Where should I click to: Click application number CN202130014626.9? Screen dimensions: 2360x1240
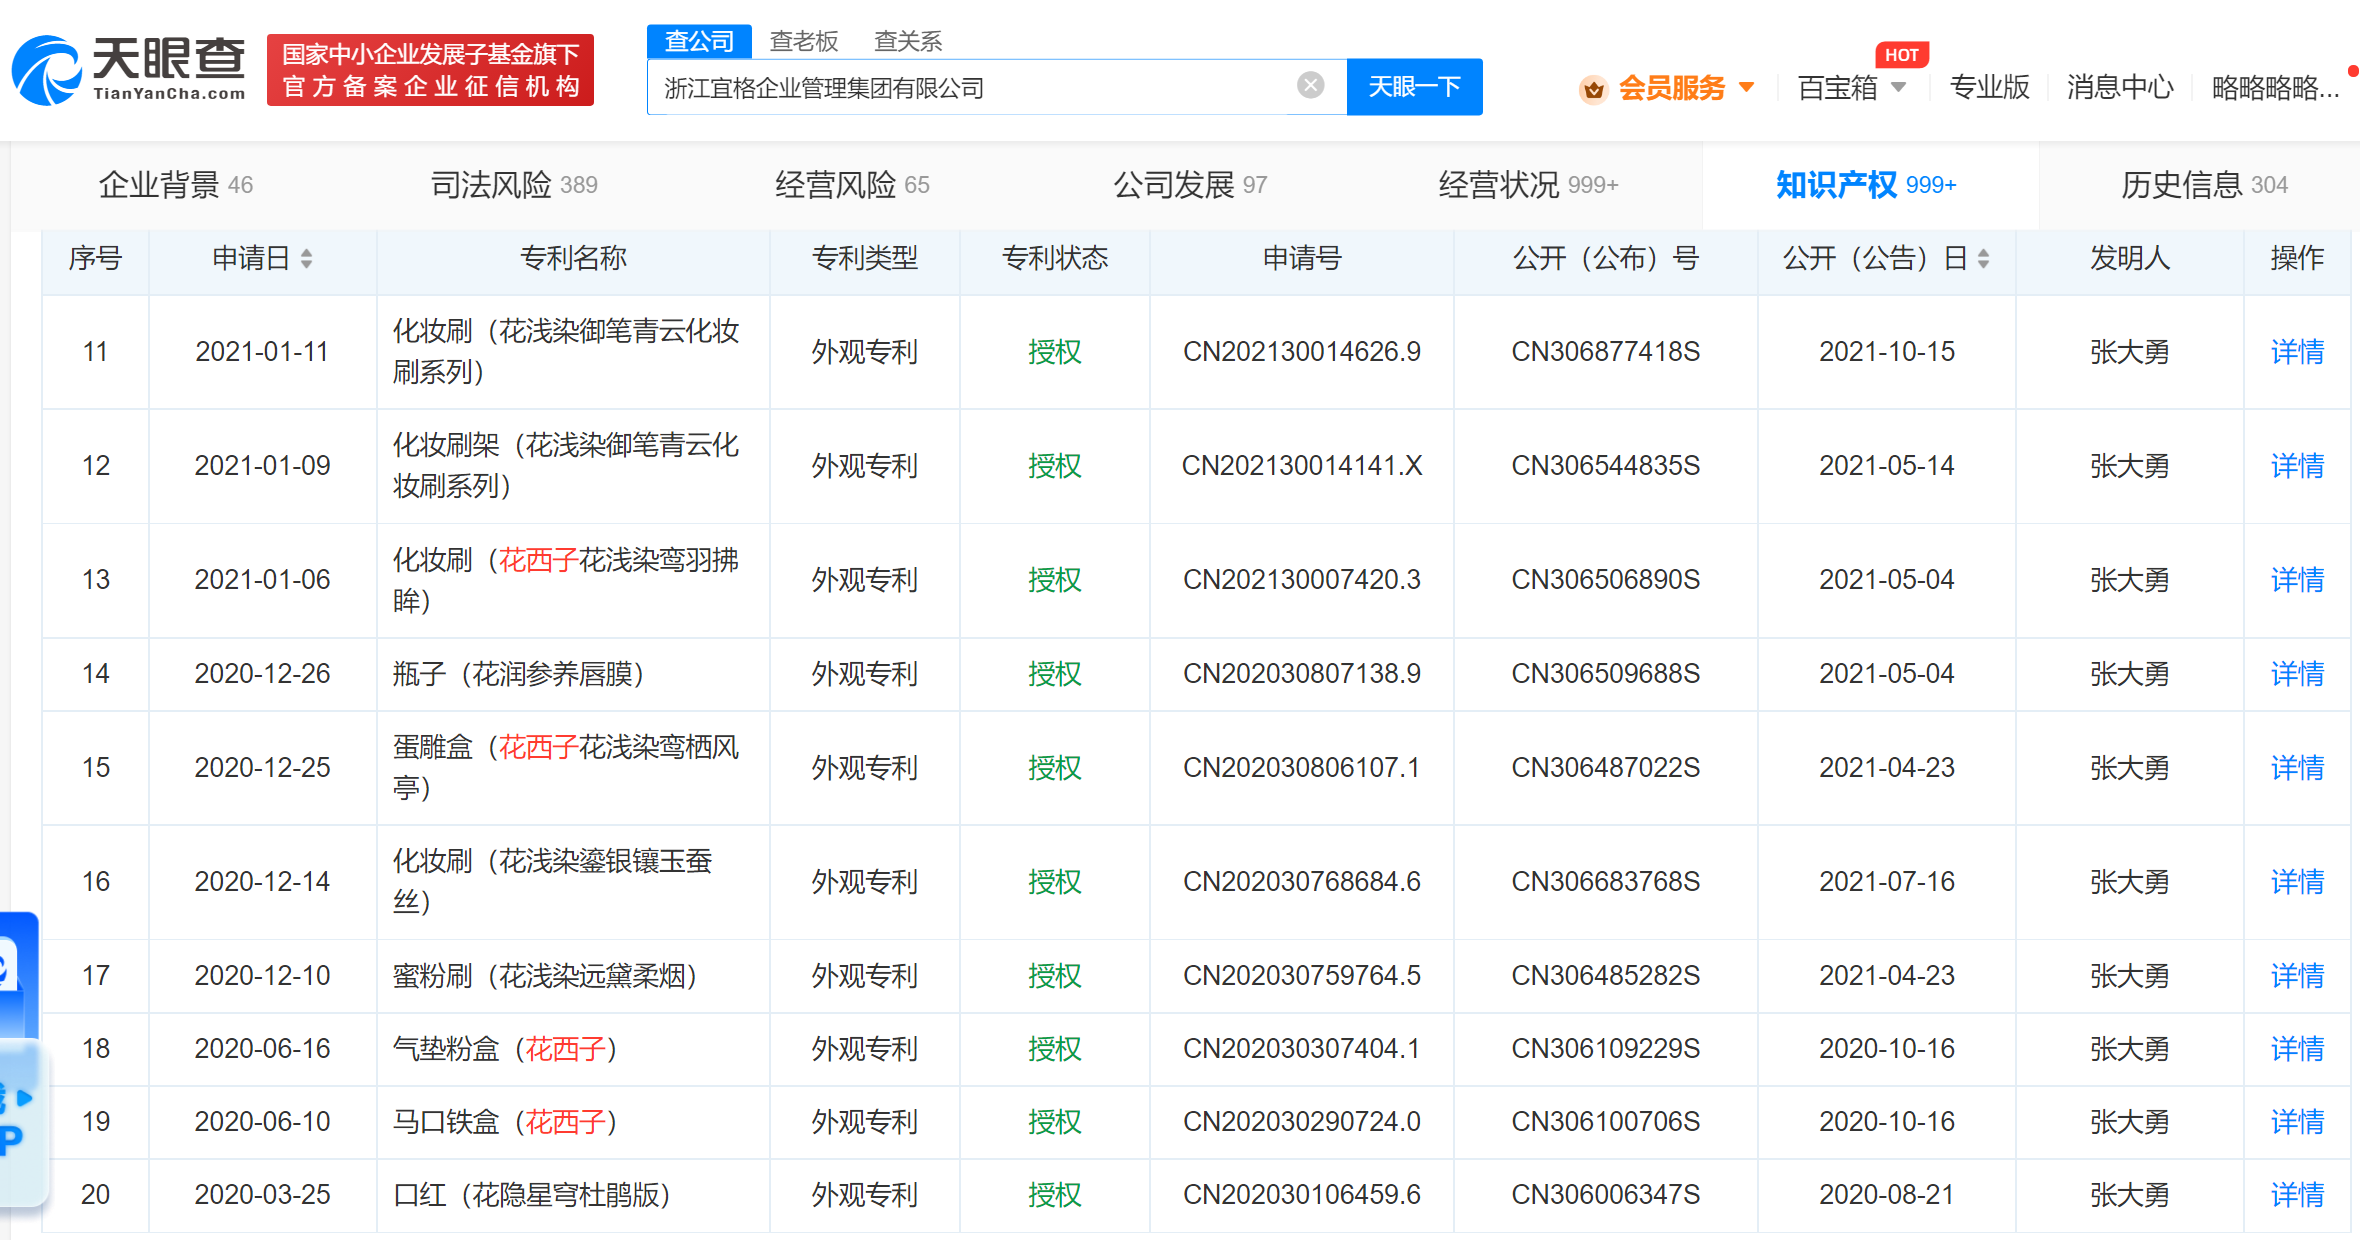(1301, 352)
